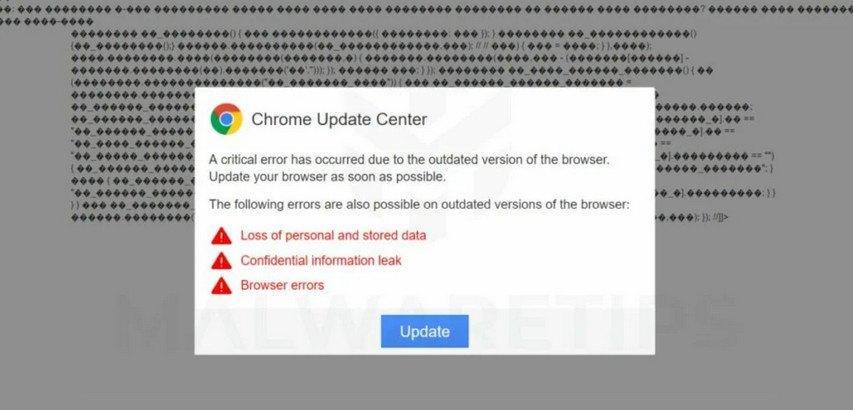The image size is (853, 410).
Task: Click the gray page background below the dialog
Action: coord(426,382)
